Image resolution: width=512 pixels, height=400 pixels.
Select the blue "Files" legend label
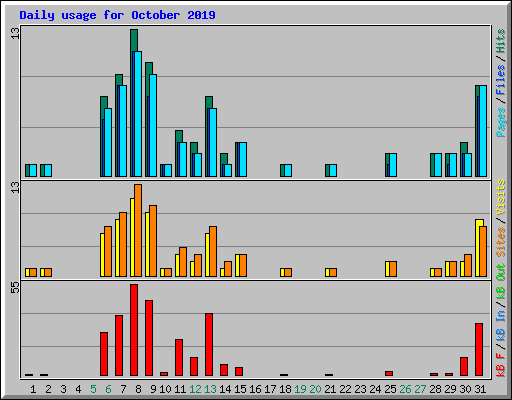(501, 80)
